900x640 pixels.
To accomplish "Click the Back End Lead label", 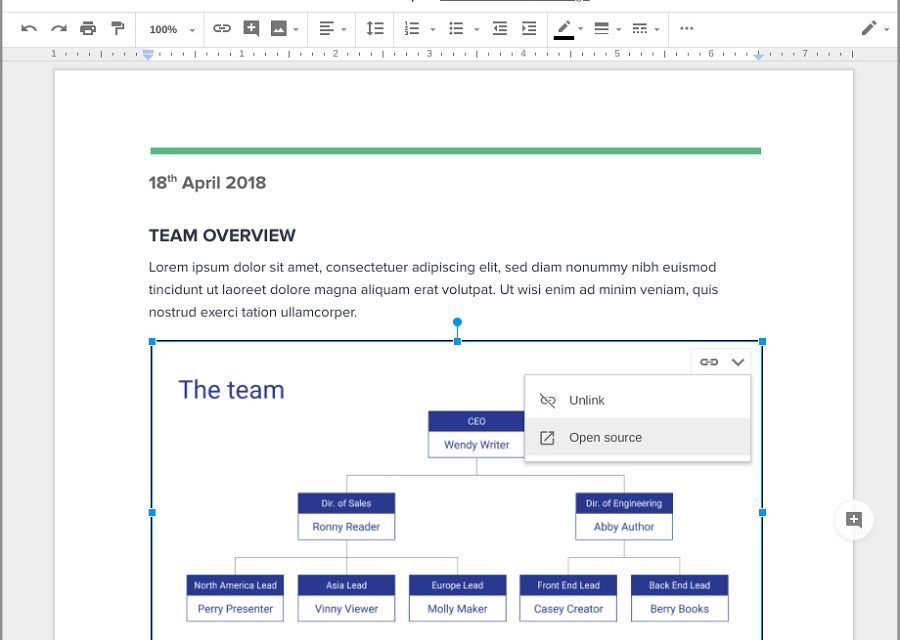I will click(680, 585).
